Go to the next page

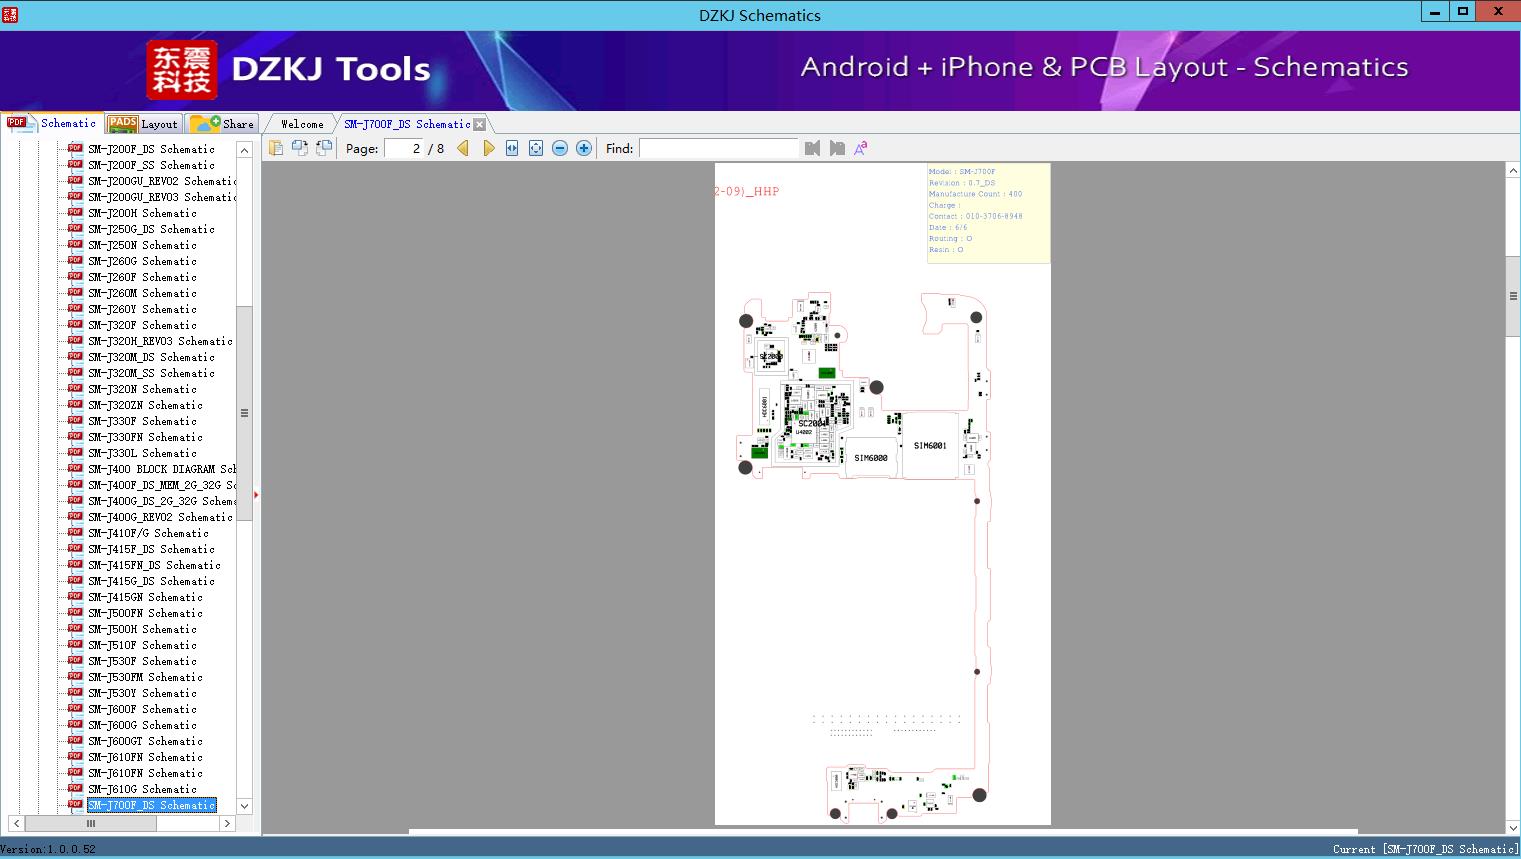coord(488,148)
